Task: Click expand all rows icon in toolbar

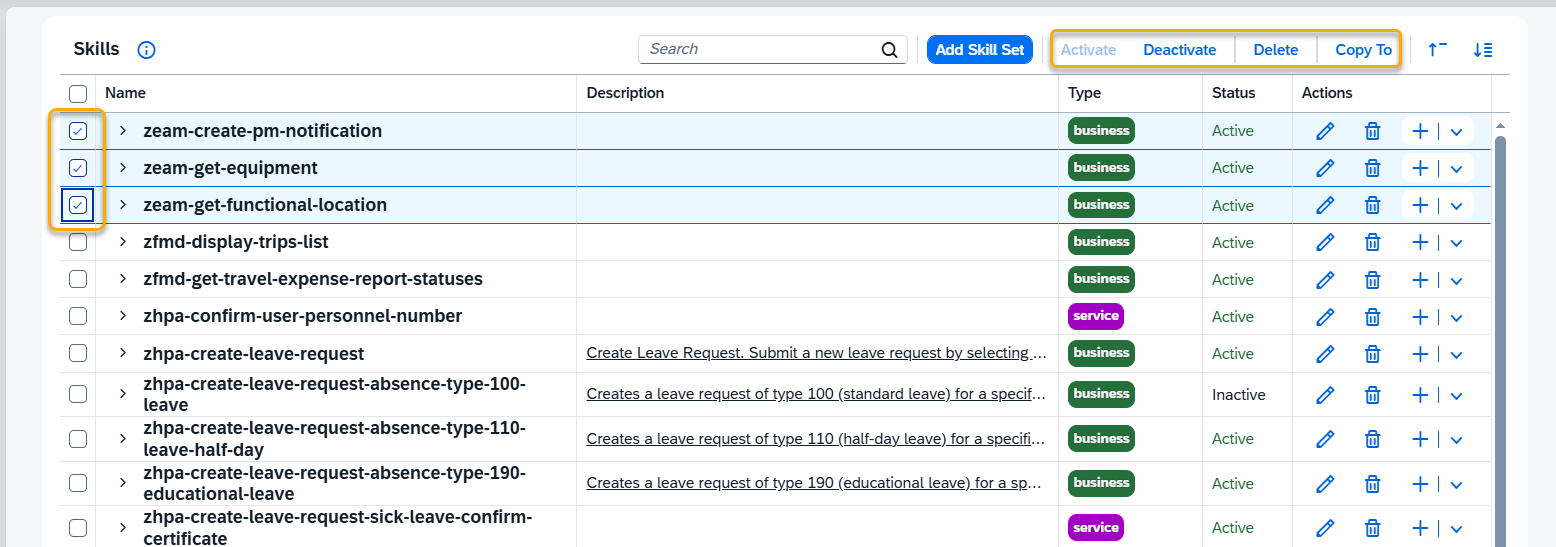Action: pyautogui.click(x=1483, y=50)
